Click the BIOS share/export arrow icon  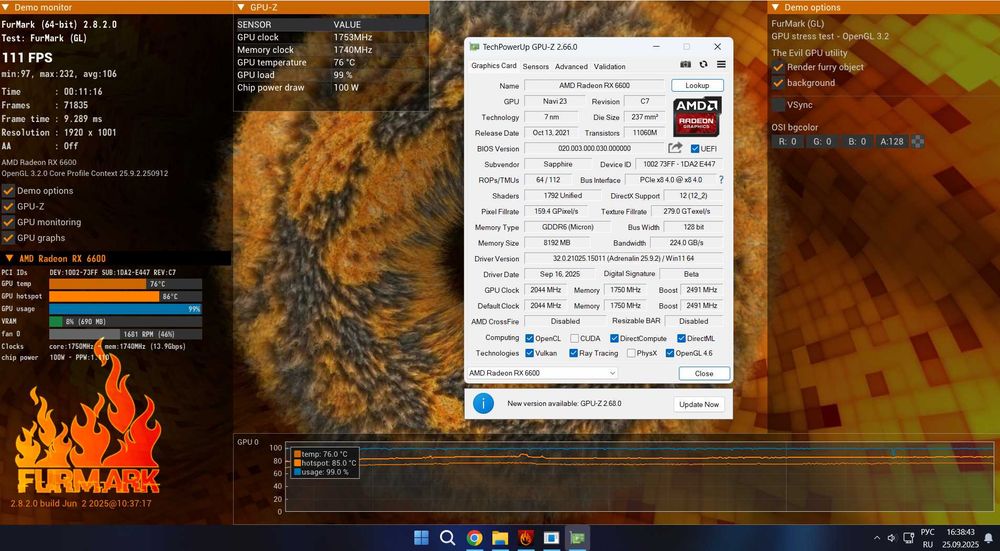[x=675, y=148]
